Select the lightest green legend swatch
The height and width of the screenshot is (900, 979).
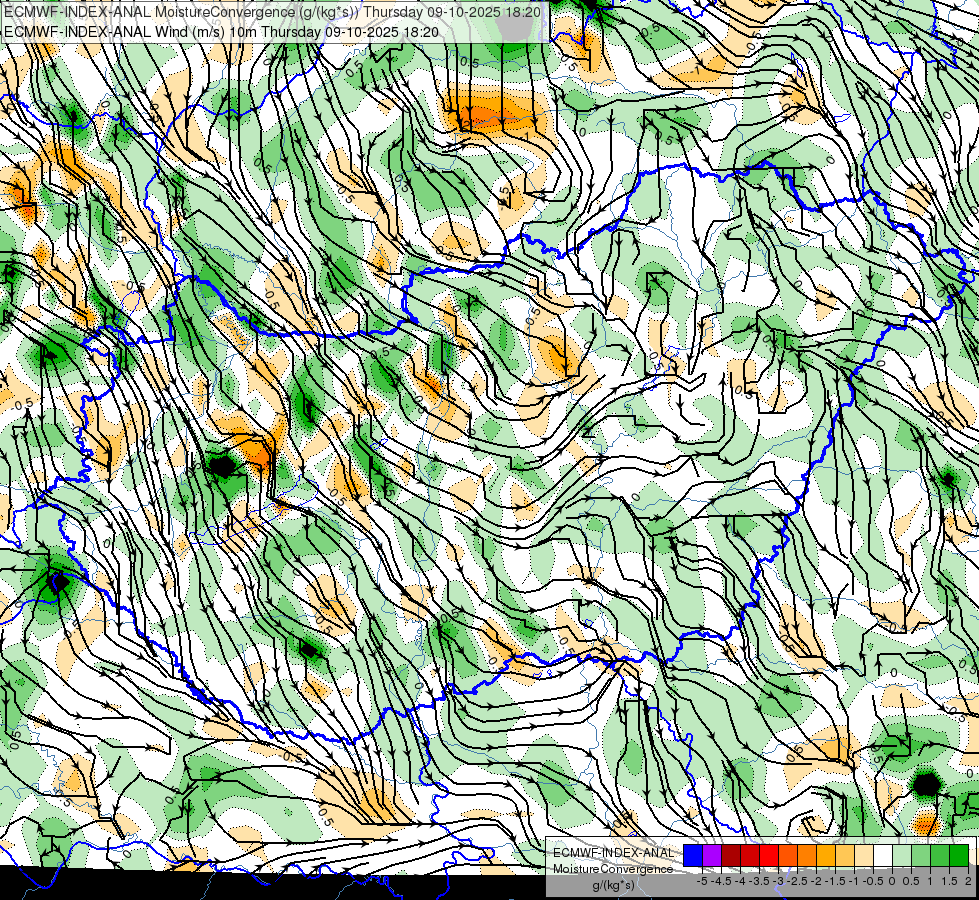tap(902, 855)
